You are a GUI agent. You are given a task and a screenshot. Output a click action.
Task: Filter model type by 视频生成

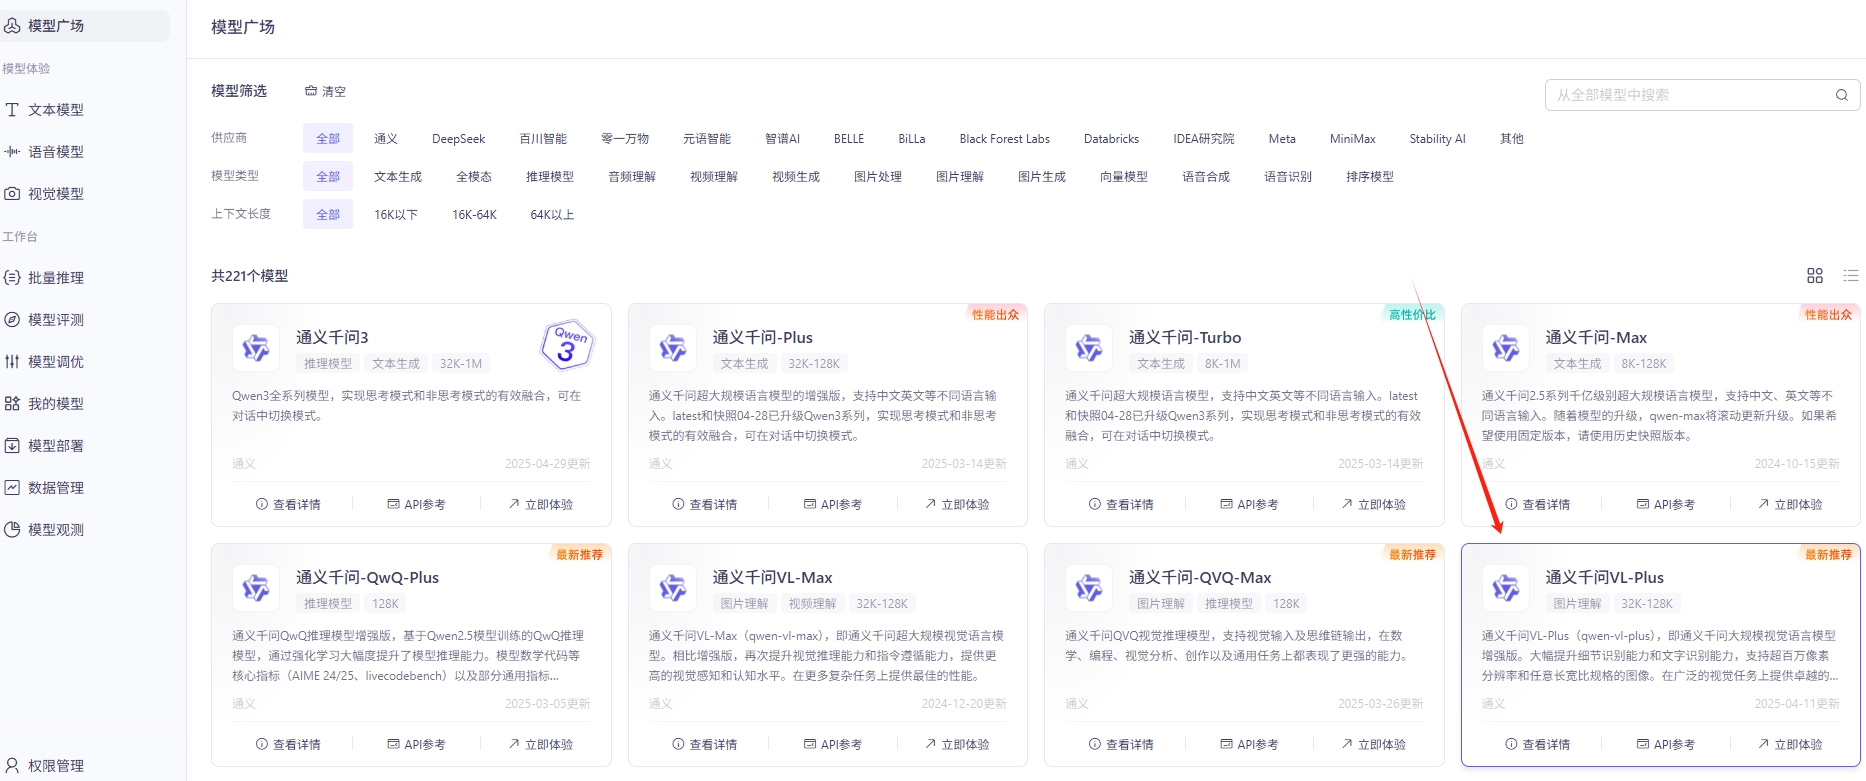click(796, 177)
